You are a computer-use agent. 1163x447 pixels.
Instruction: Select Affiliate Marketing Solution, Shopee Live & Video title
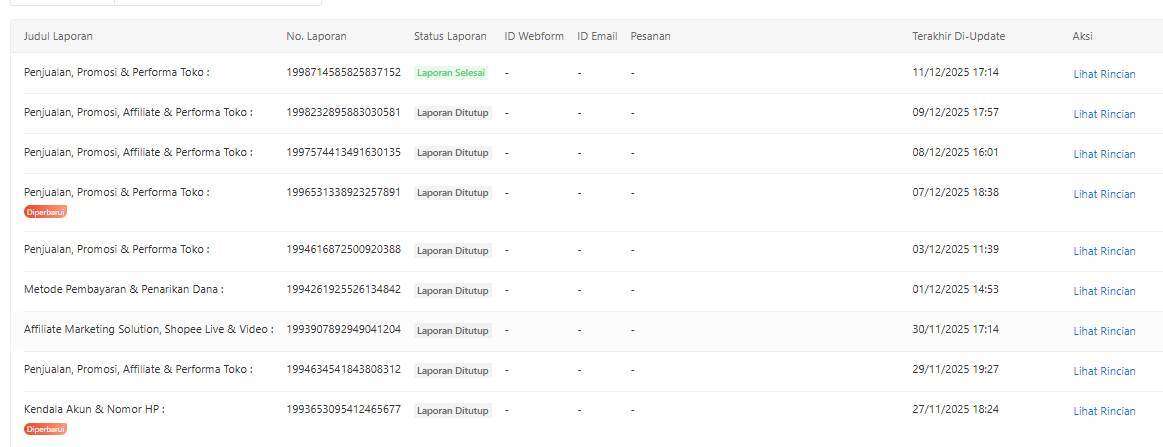[x=148, y=330]
